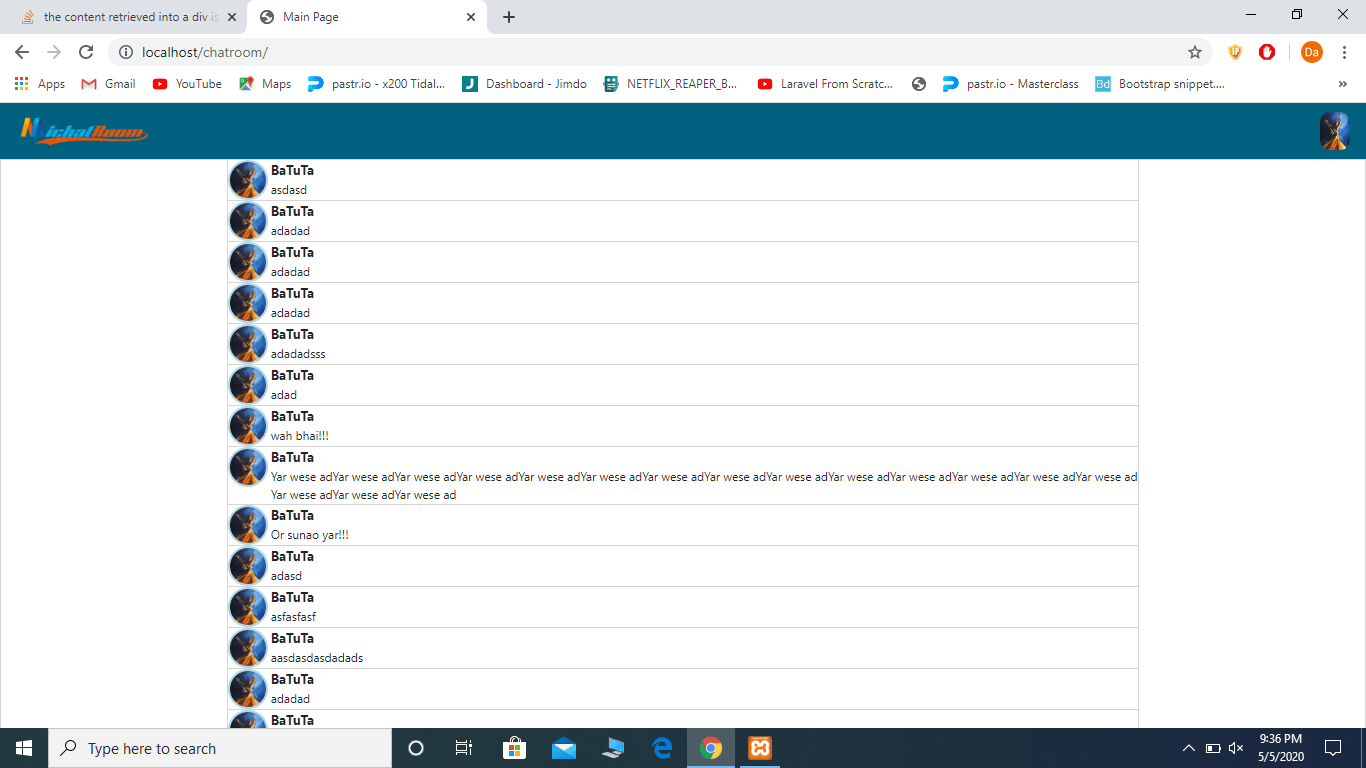Click BaTuTa's avatar beside the 'wah bhai!!!' message

click(247, 425)
